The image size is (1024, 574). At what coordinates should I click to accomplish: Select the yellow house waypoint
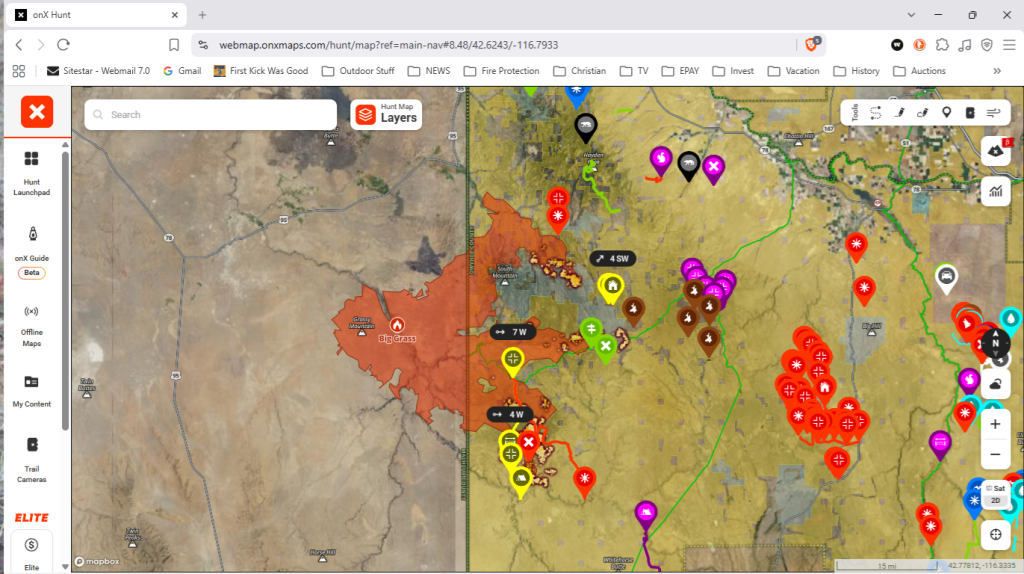pyautogui.click(x=612, y=289)
